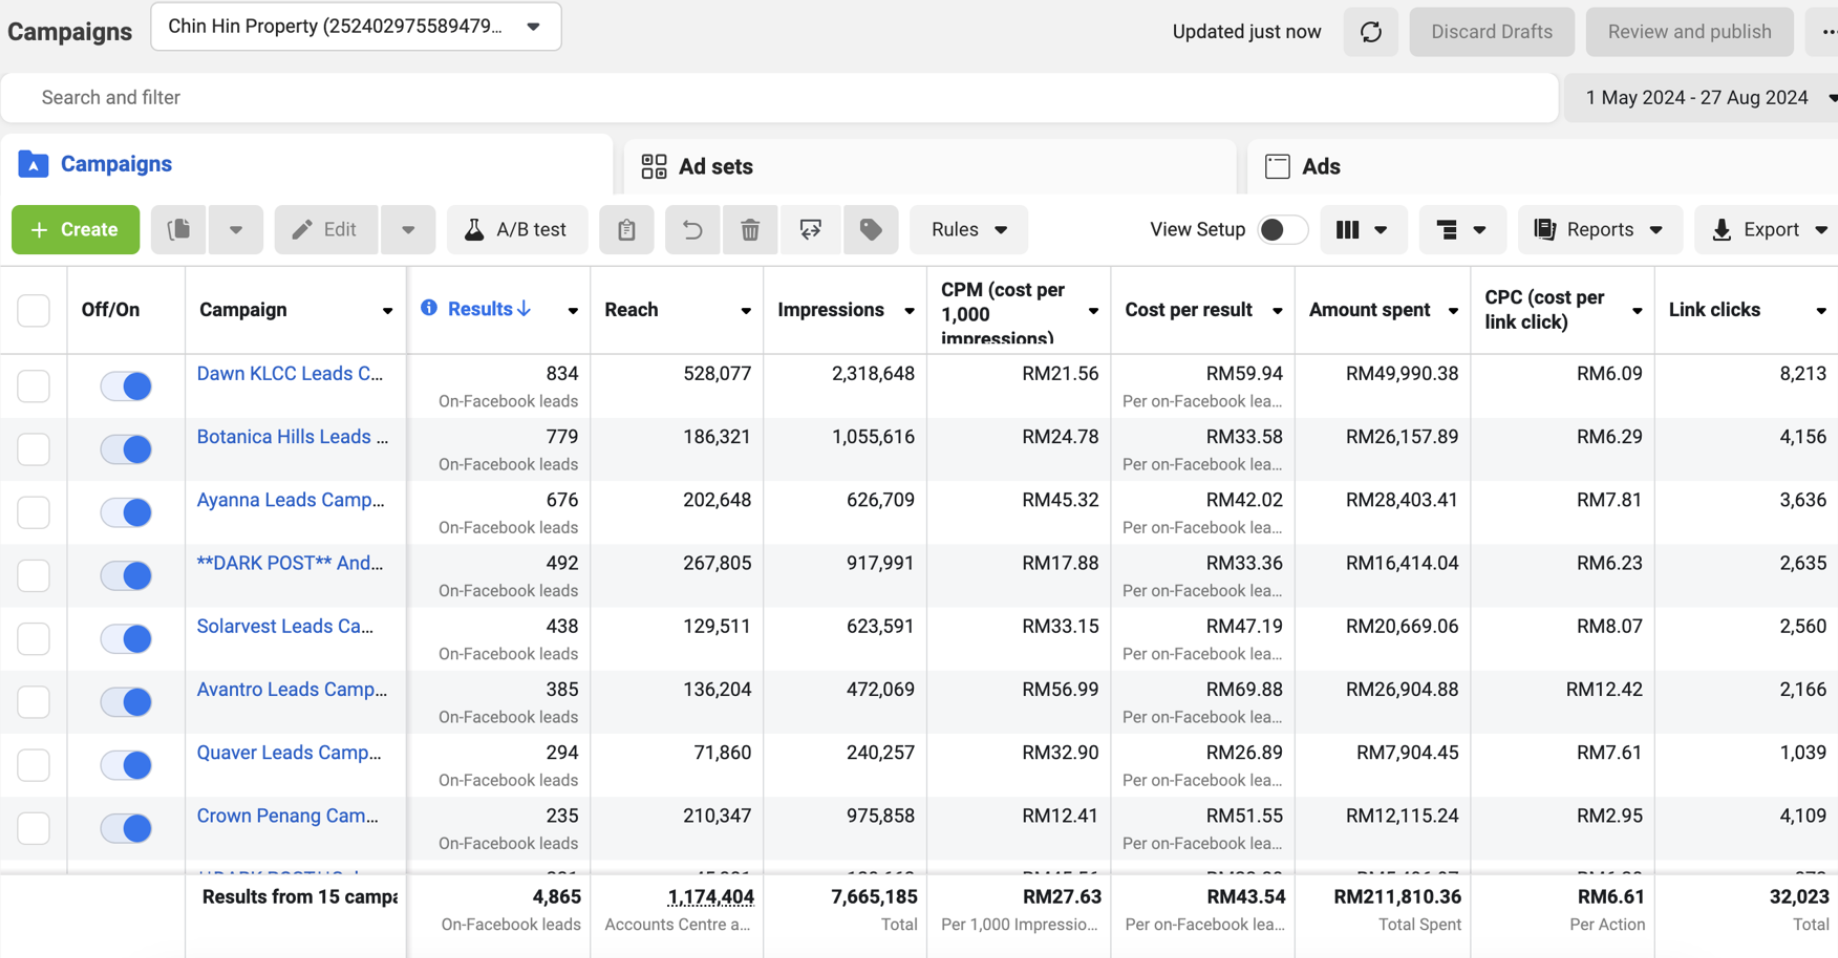
Task: Click the Results info icon
Action: 429,308
